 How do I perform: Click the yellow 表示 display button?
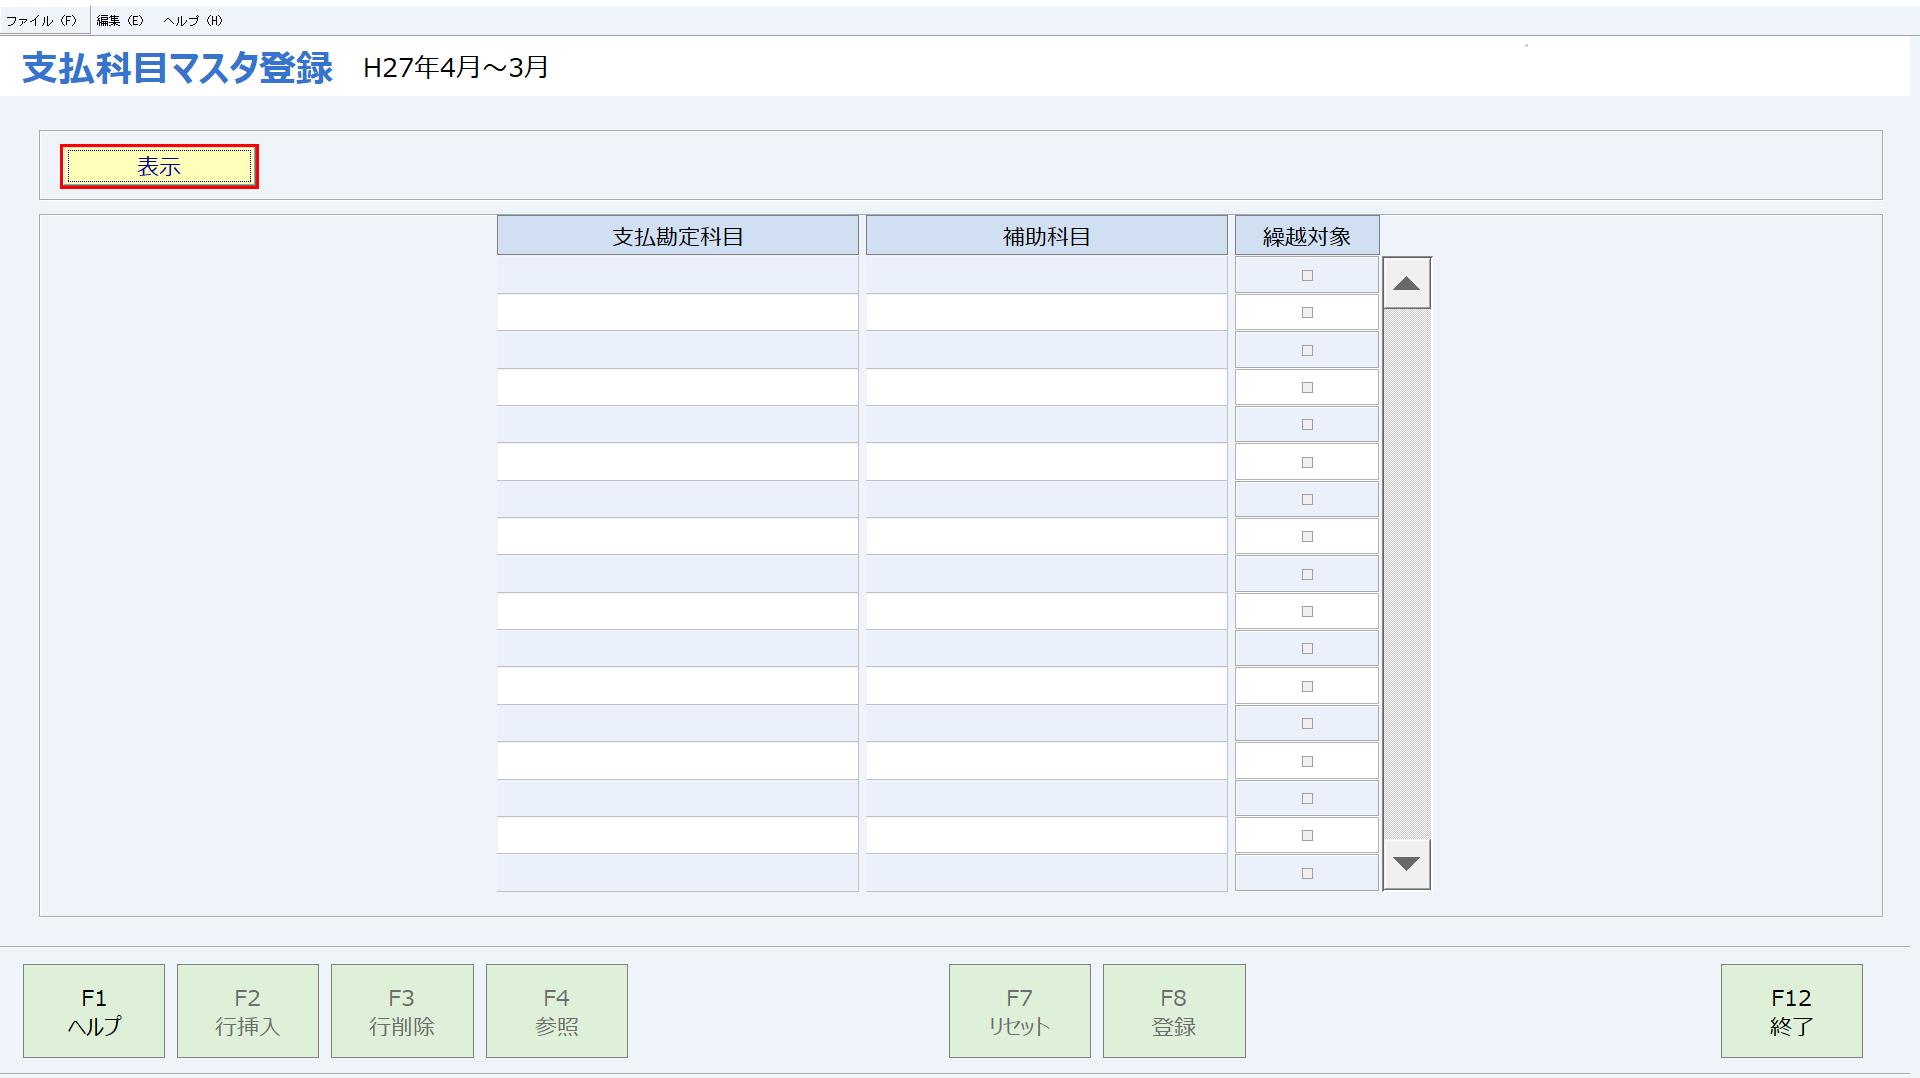point(158,166)
